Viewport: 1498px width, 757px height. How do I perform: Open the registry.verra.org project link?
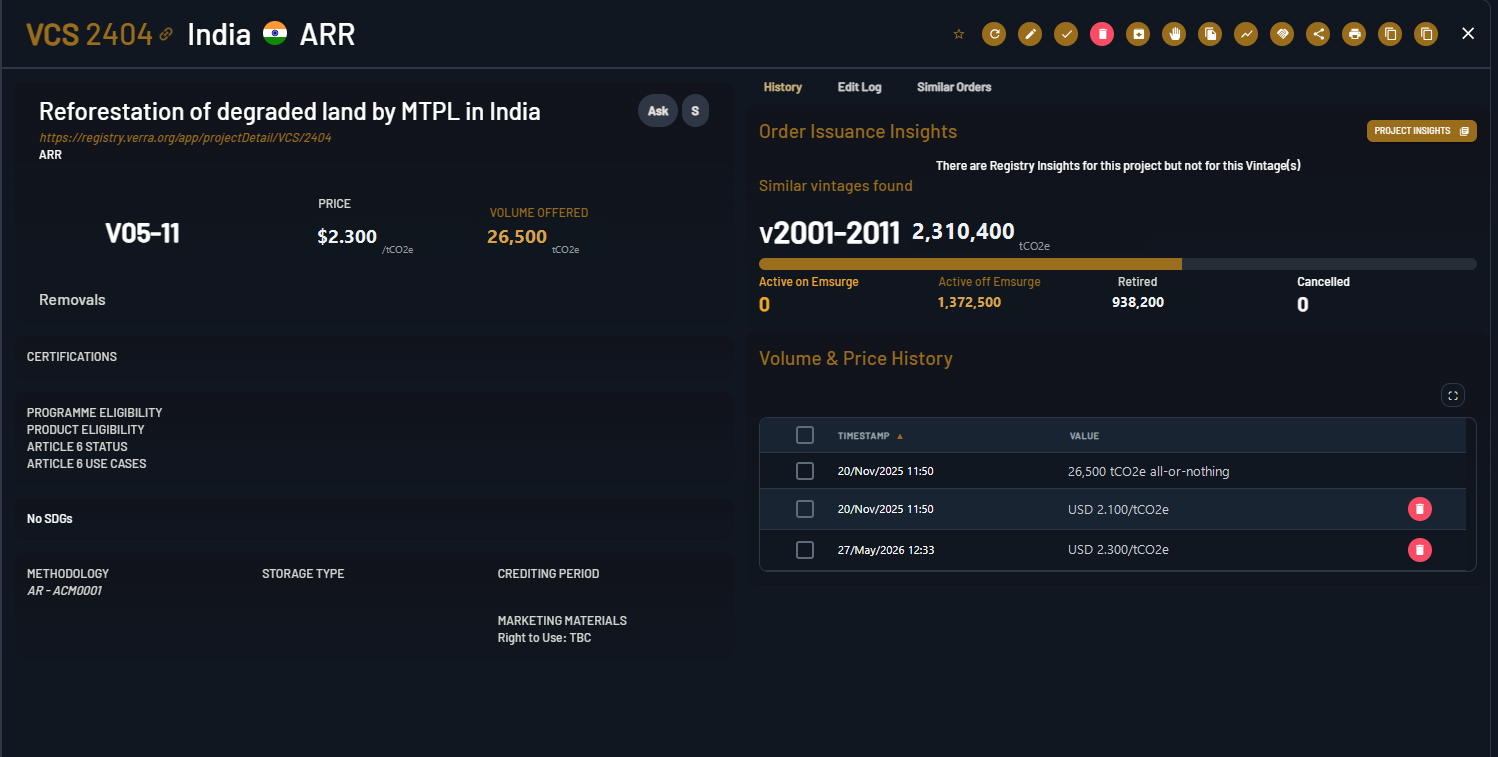click(x=185, y=137)
